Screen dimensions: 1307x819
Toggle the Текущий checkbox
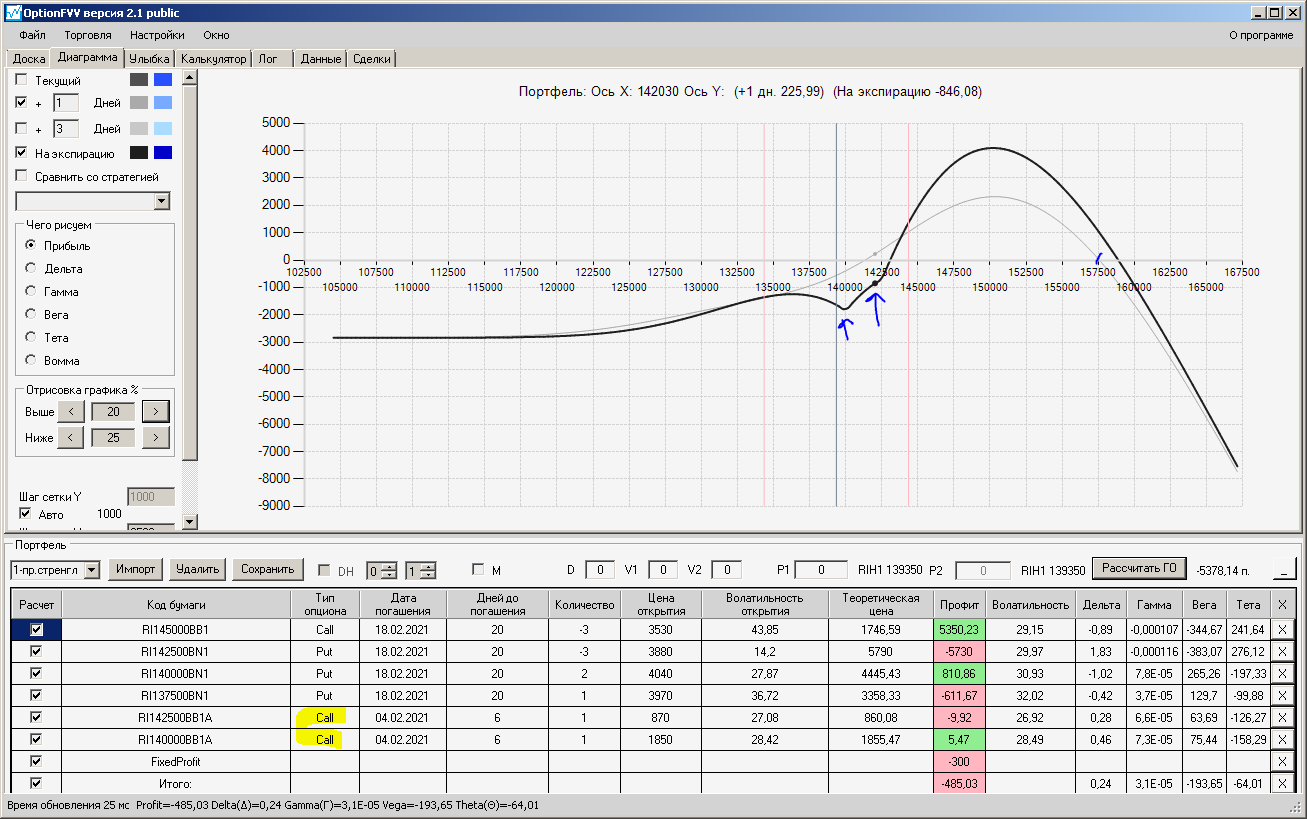tap(21, 80)
